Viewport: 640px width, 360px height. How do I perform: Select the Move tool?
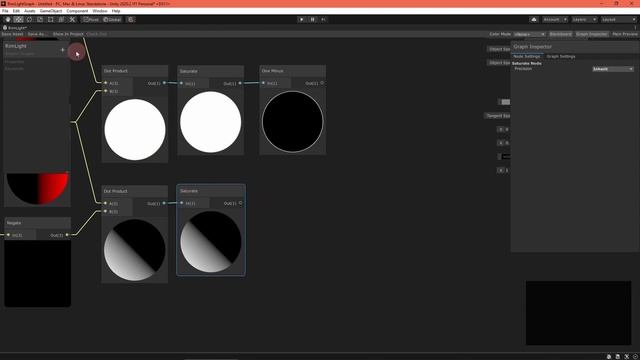[x=18, y=20]
